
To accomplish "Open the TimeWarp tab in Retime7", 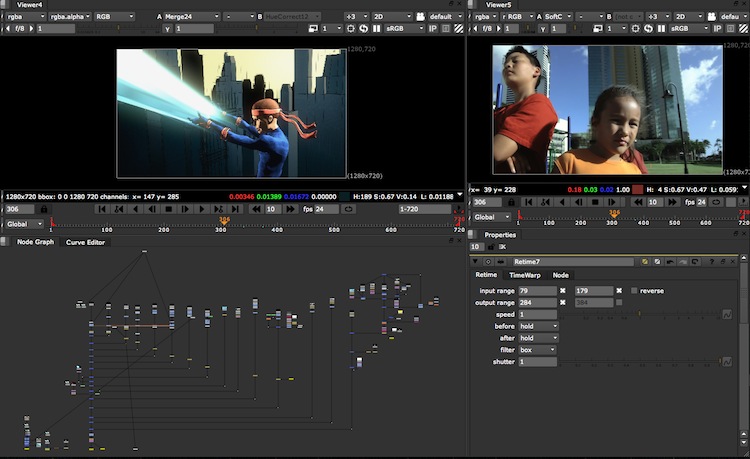I will pyautogui.click(x=524, y=275).
